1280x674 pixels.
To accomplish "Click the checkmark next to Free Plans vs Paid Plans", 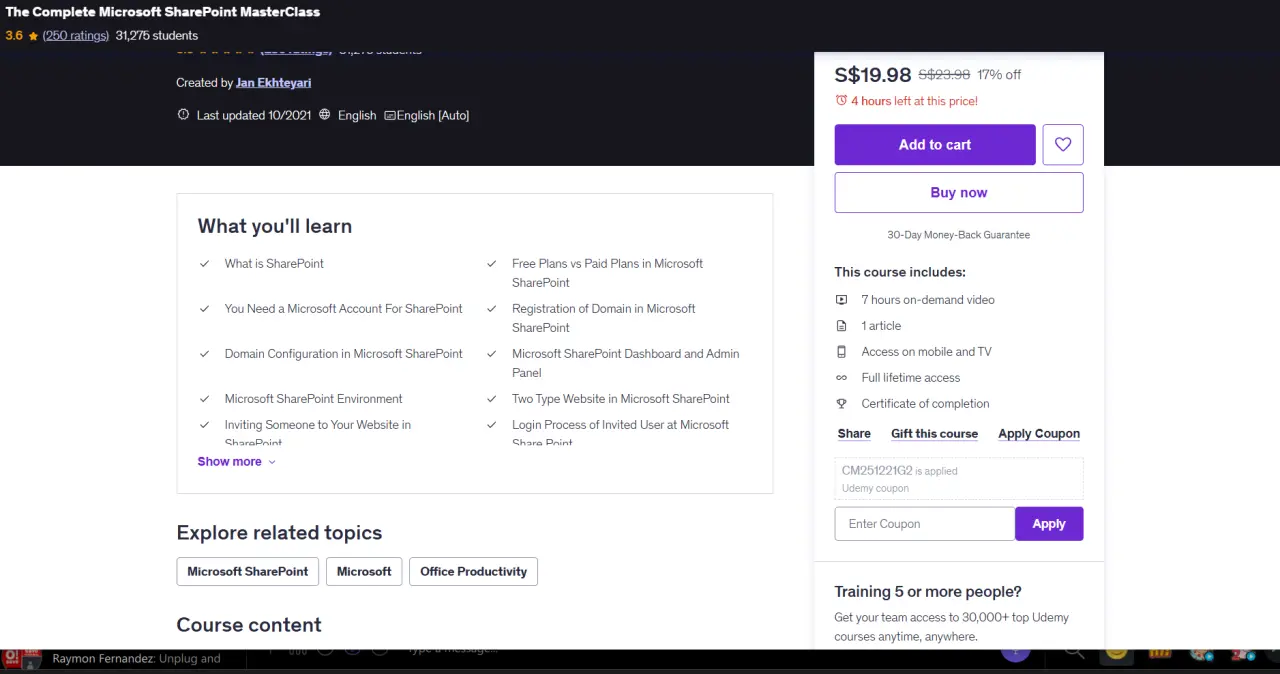I will 492,264.
